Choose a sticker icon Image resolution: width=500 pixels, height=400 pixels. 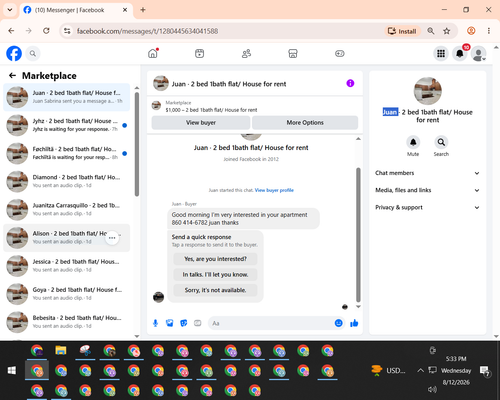pos(184,323)
